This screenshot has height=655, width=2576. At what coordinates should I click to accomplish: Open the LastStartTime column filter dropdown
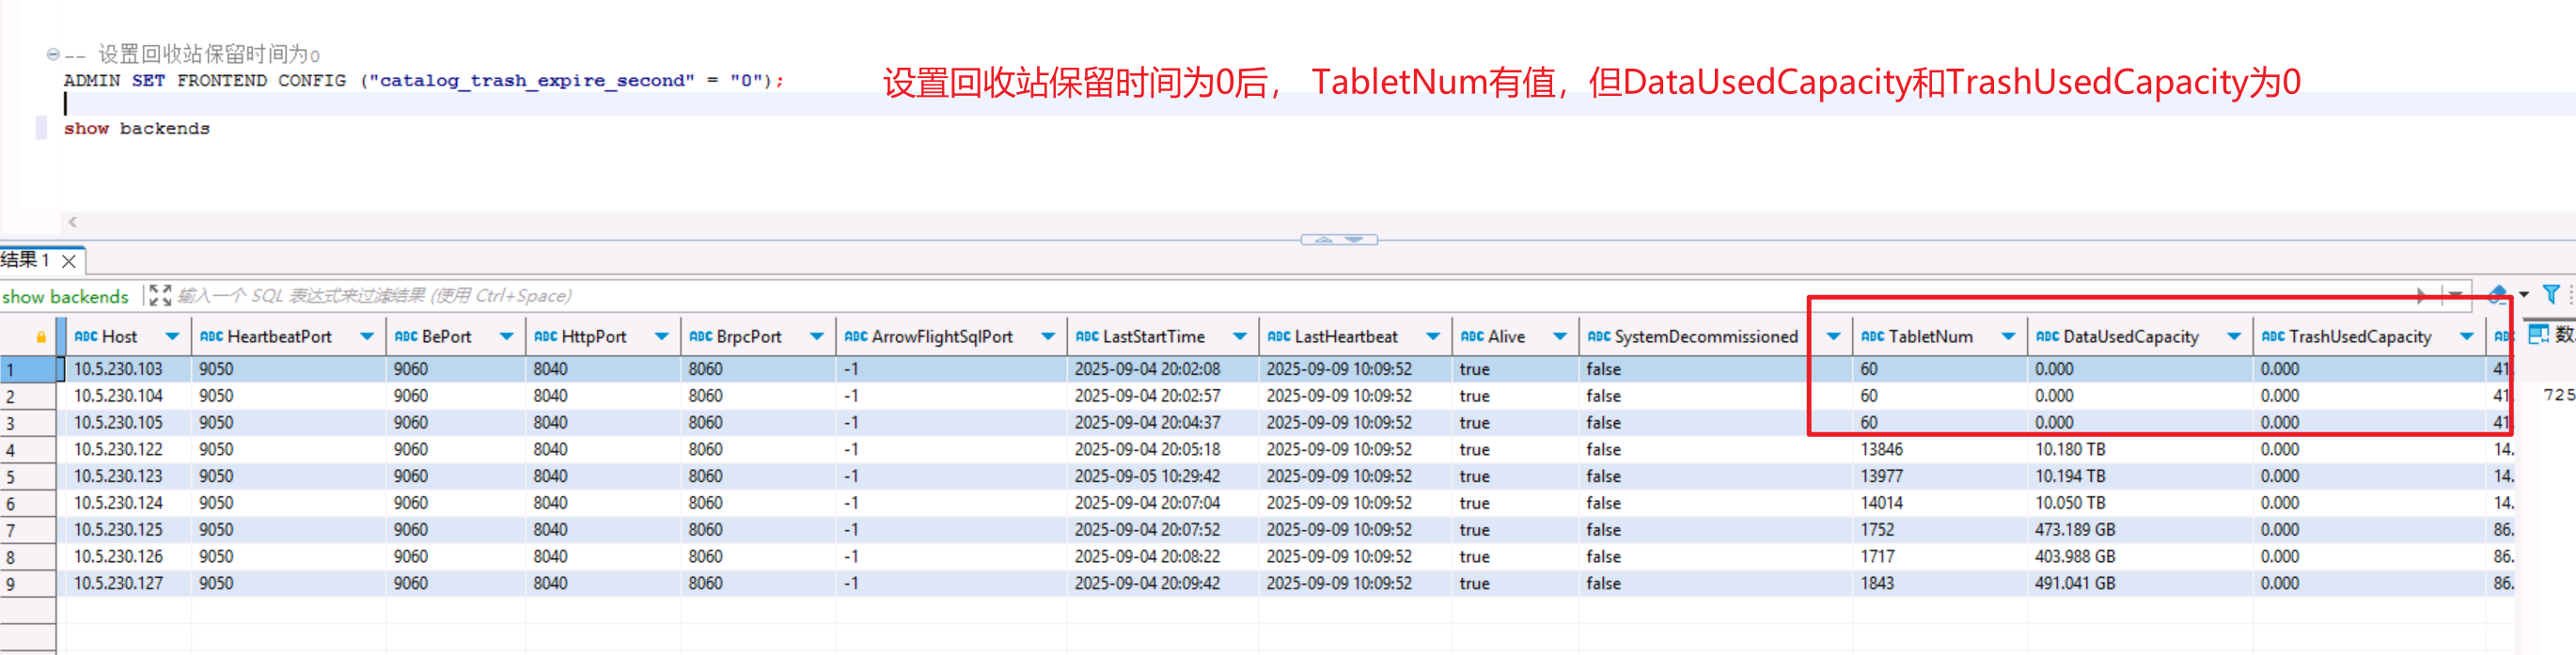coord(1239,337)
